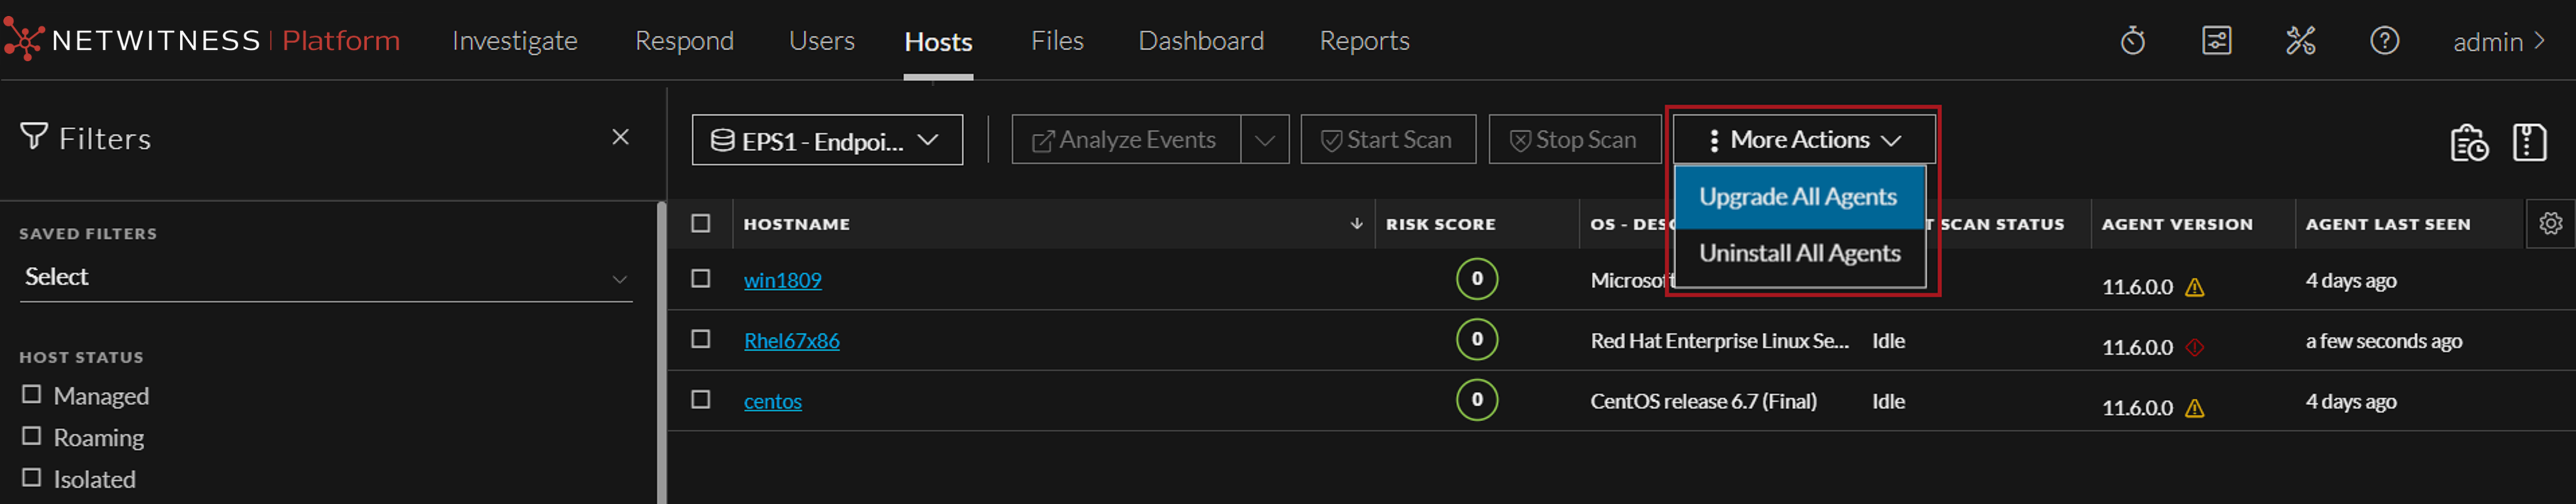Viewport: 2576px width, 504px height.
Task: Expand the Analyze Events split arrow
Action: [1264, 140]
